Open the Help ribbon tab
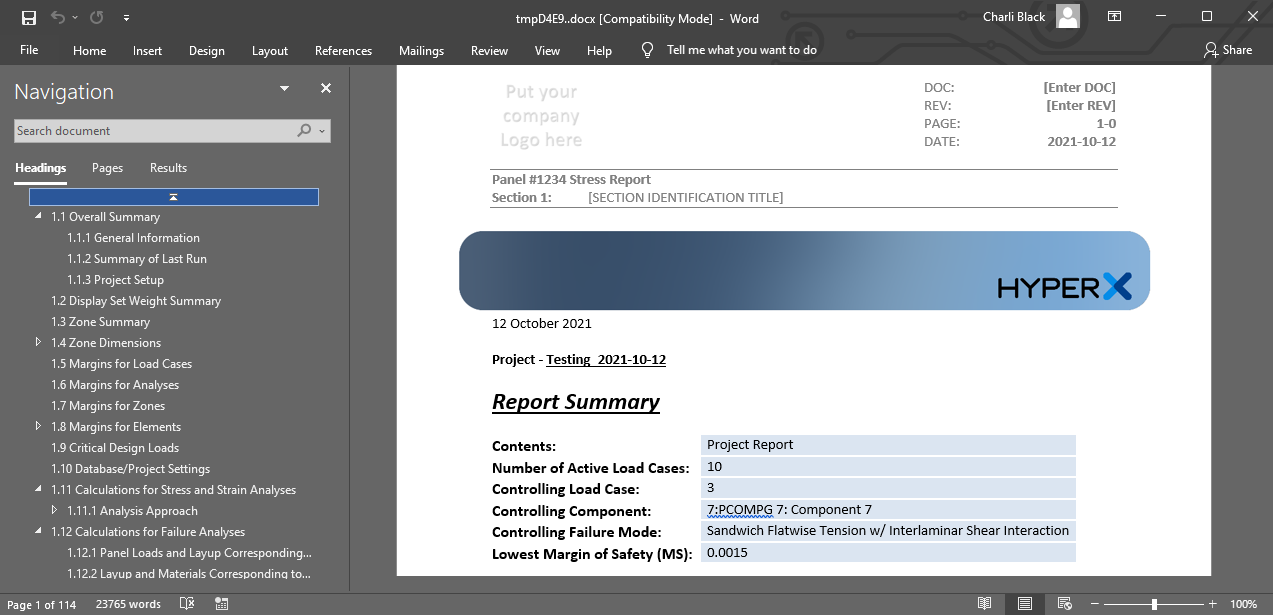 click(x=599, y=50)
